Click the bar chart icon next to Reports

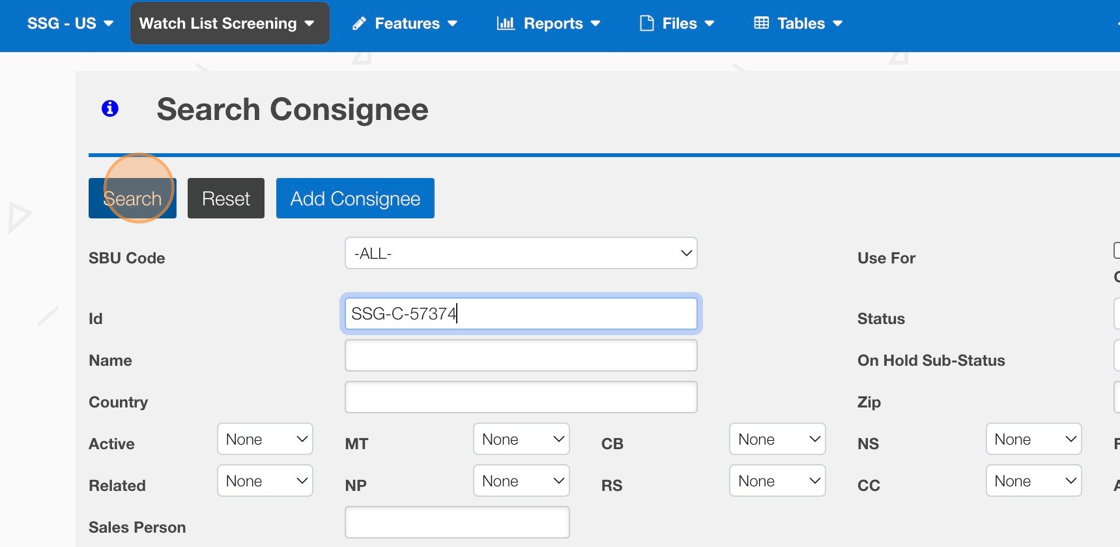click(505, 23)
